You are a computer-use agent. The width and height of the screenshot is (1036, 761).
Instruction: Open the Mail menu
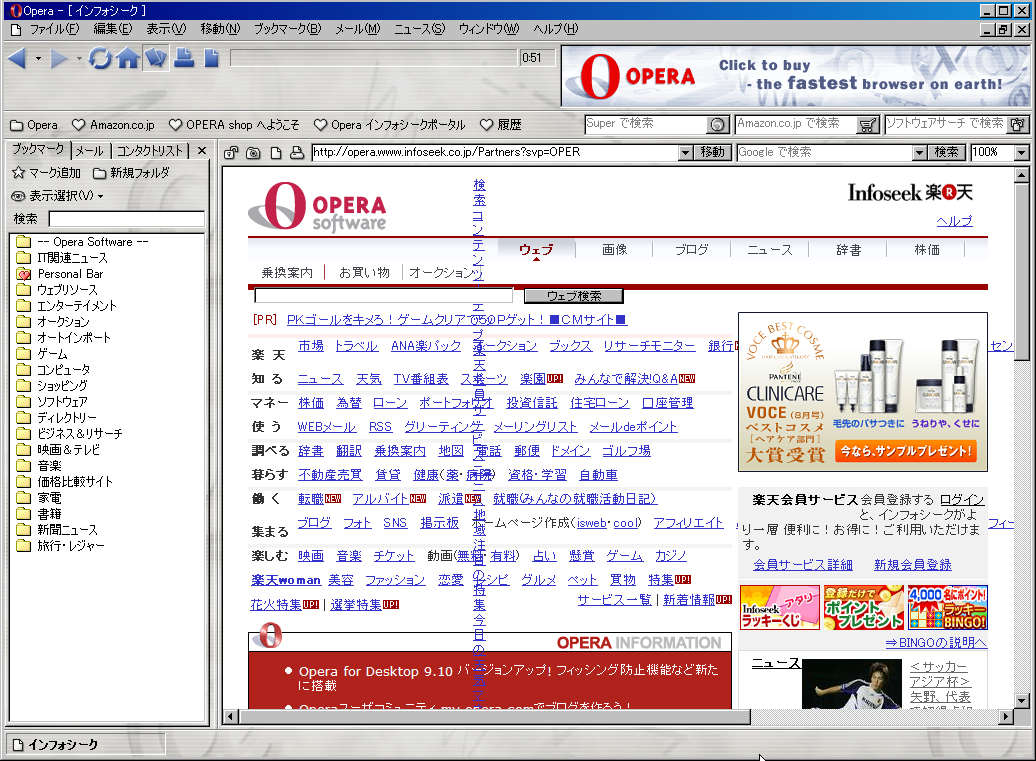click(357, 29)
